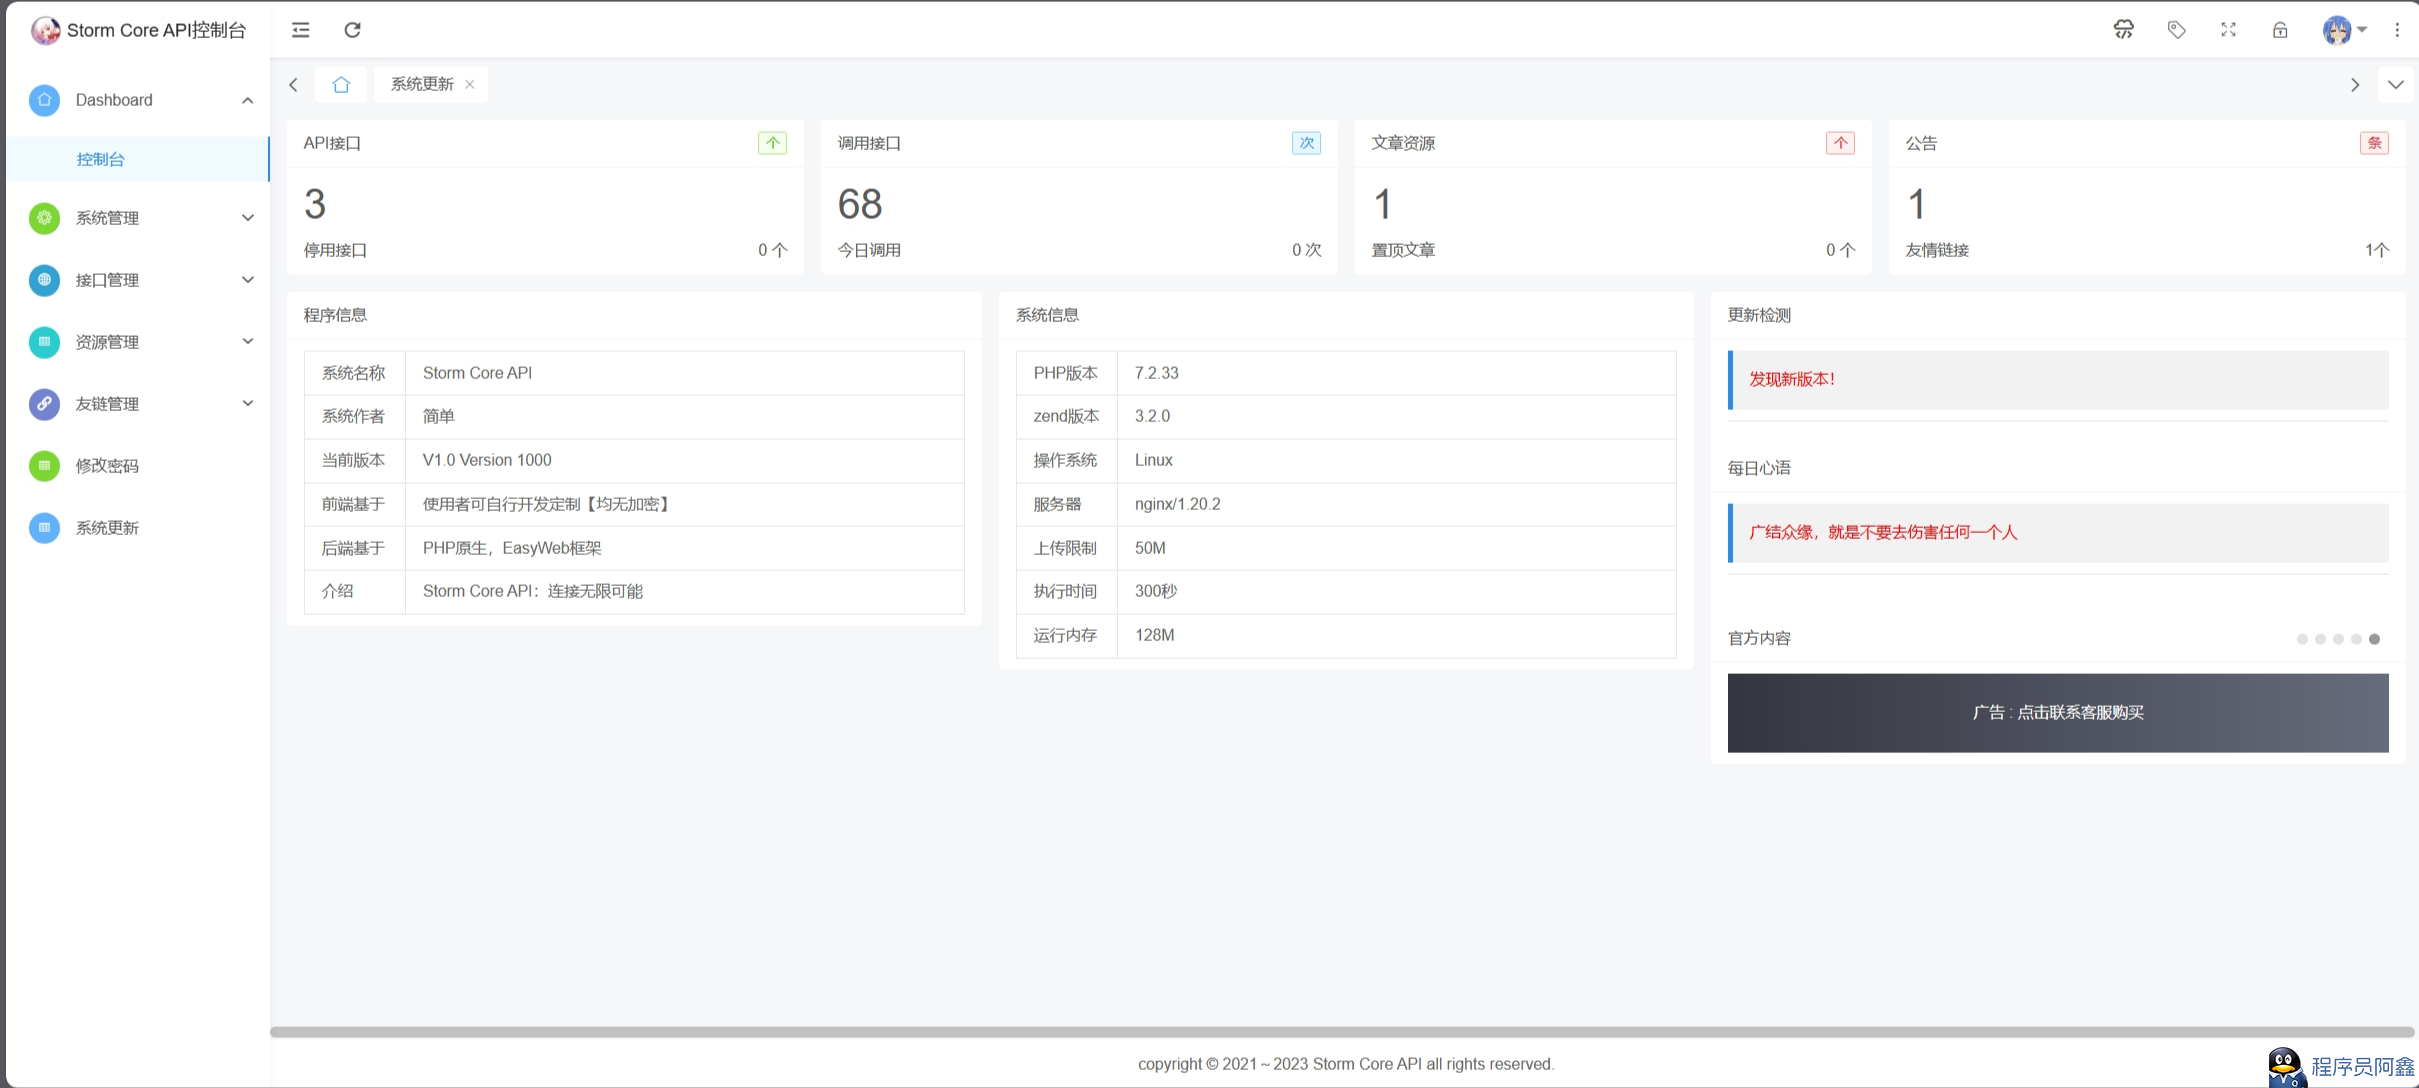Close the 系统更新 tab
This screenshot has width=2419, height=1088.
coord(470,84)
